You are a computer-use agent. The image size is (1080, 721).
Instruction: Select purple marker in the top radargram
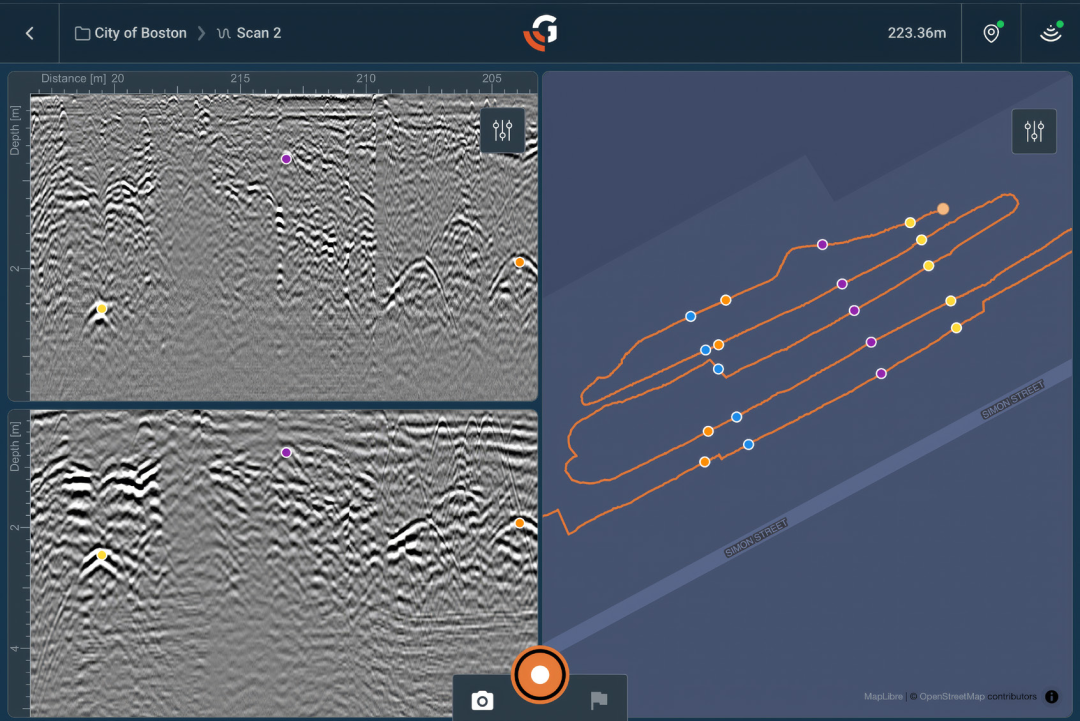[287, 159]
